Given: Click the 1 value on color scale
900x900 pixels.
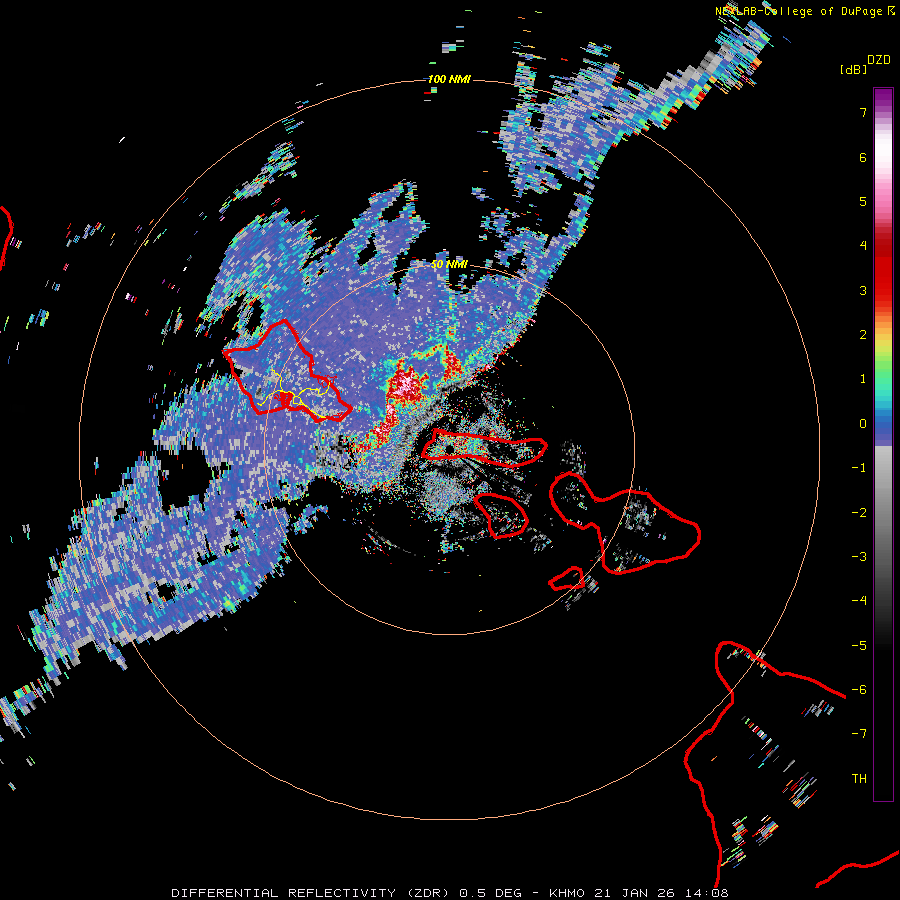Looking at the screenshot, I should point(863,379).
